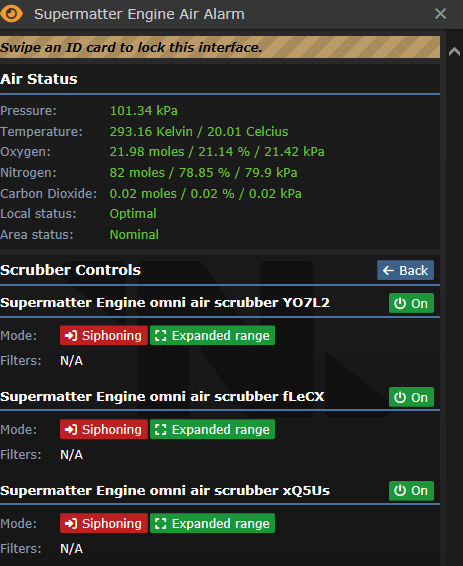Click the power icon on scrubber fLeCX
This screenshot has width=463, height=566.
pos(400,397)
